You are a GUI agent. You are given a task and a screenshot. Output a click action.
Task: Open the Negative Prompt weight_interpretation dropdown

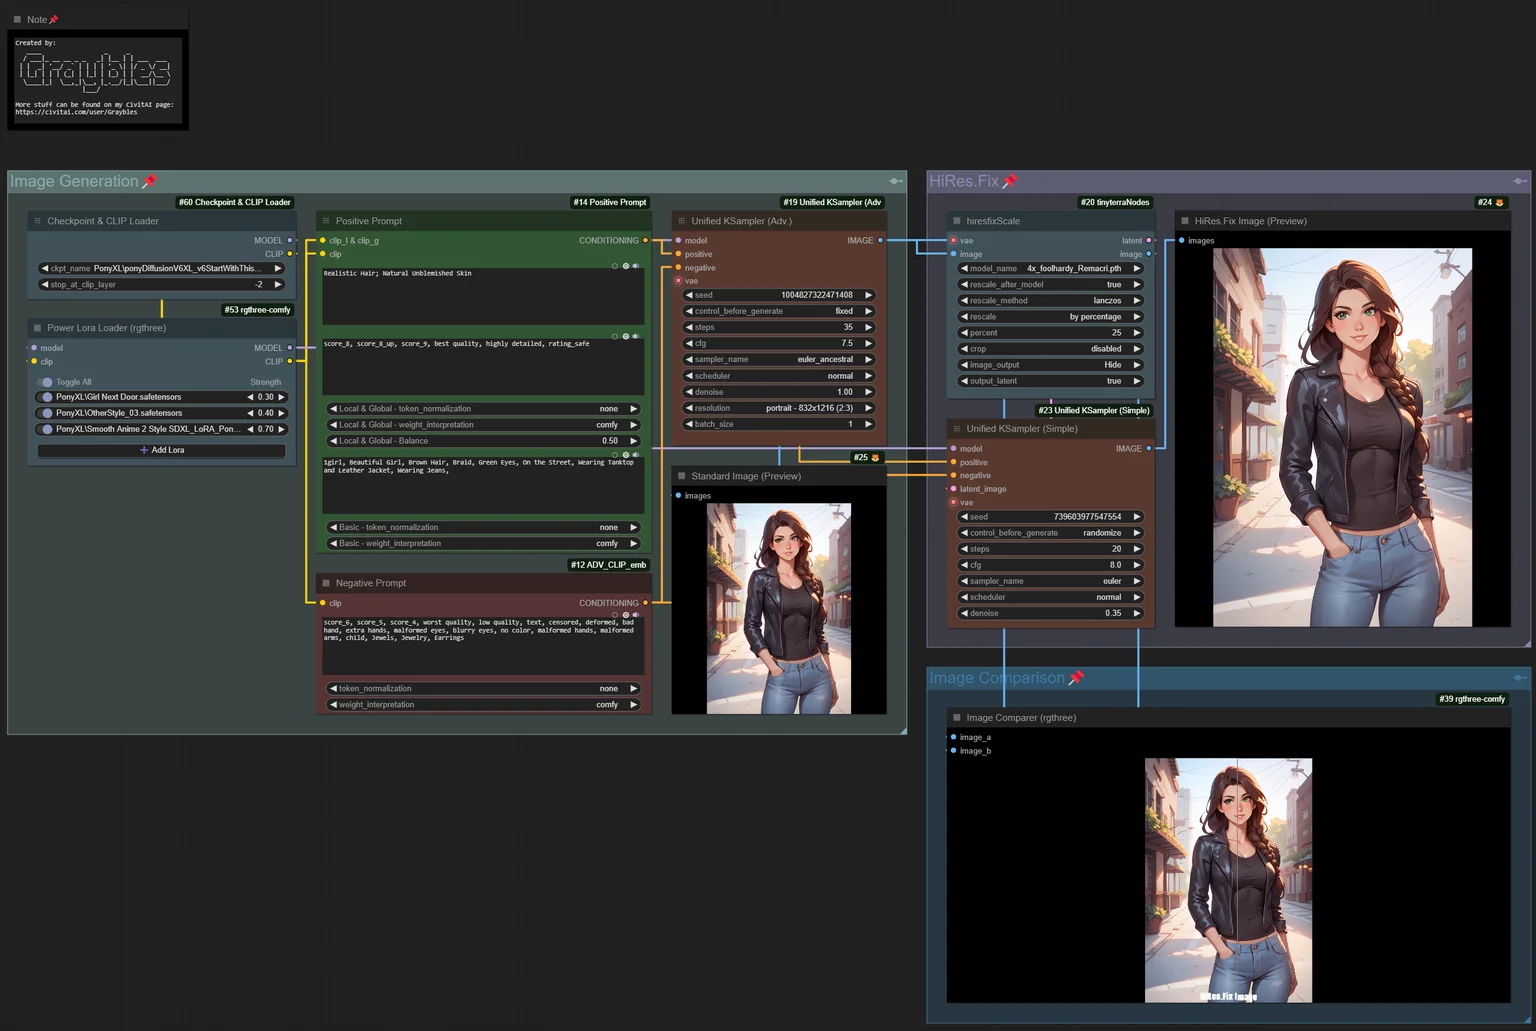click(483, 705)
